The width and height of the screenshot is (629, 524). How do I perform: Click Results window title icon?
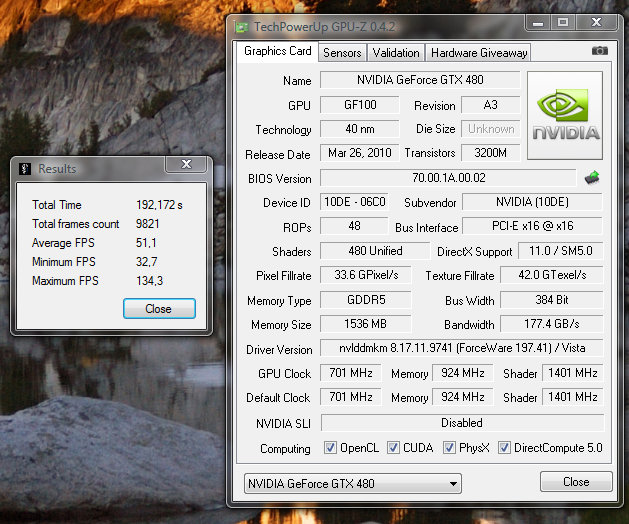[x=25, y=169]
